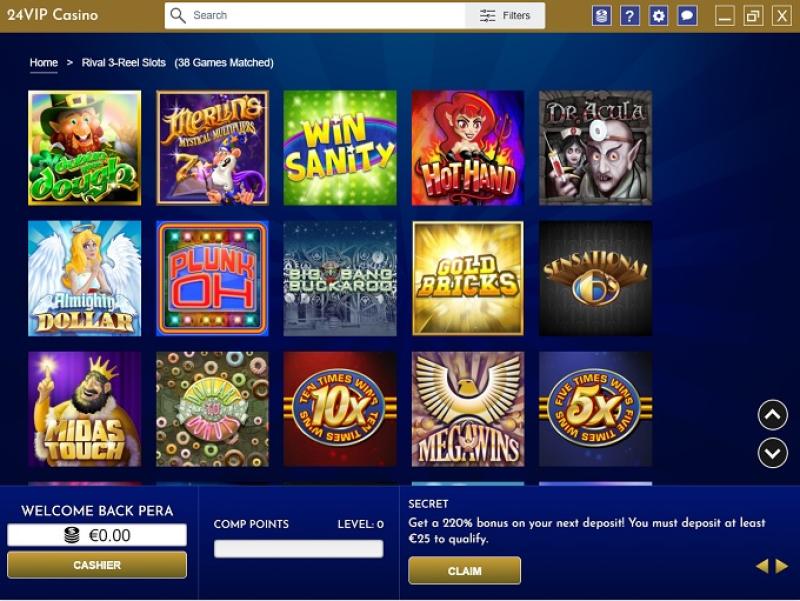Open the Midas Touch game thumbnail
800x601 pixels.
click(85, 409)
